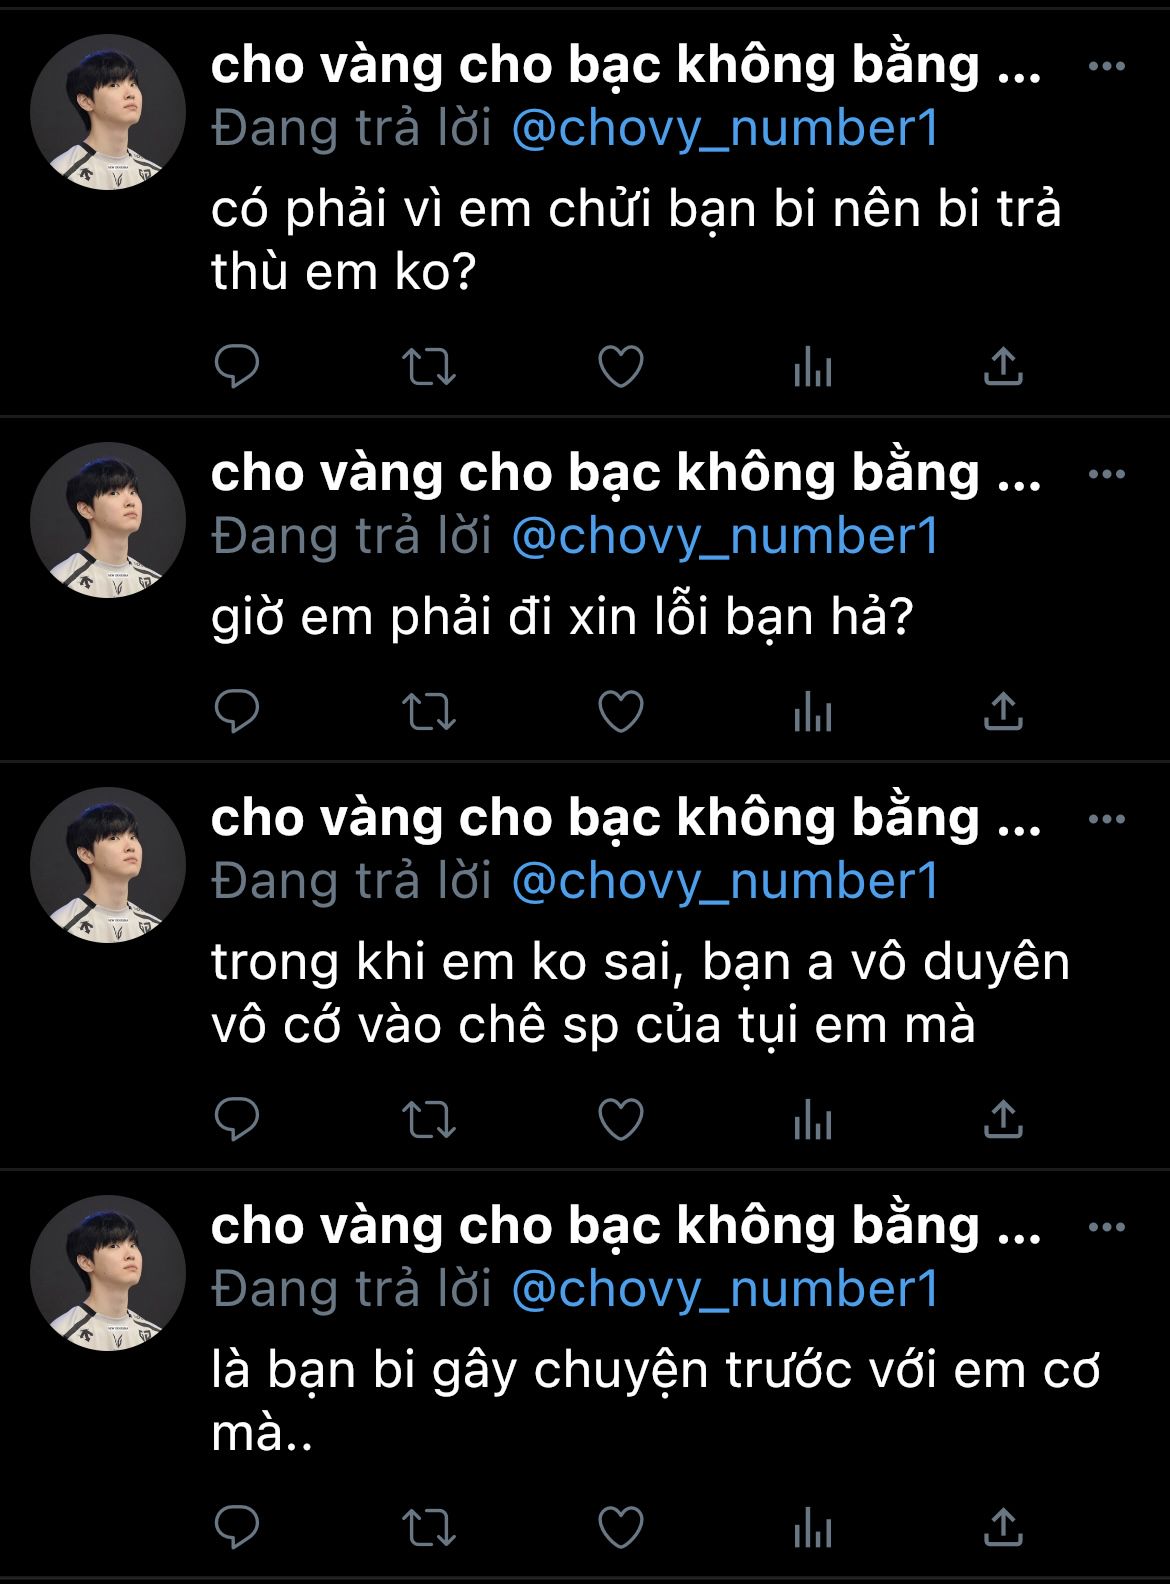Open profile avatar on the second tweet
Screen dimensions: 1170x1584
pyautogui.click(x=108, y=520)
